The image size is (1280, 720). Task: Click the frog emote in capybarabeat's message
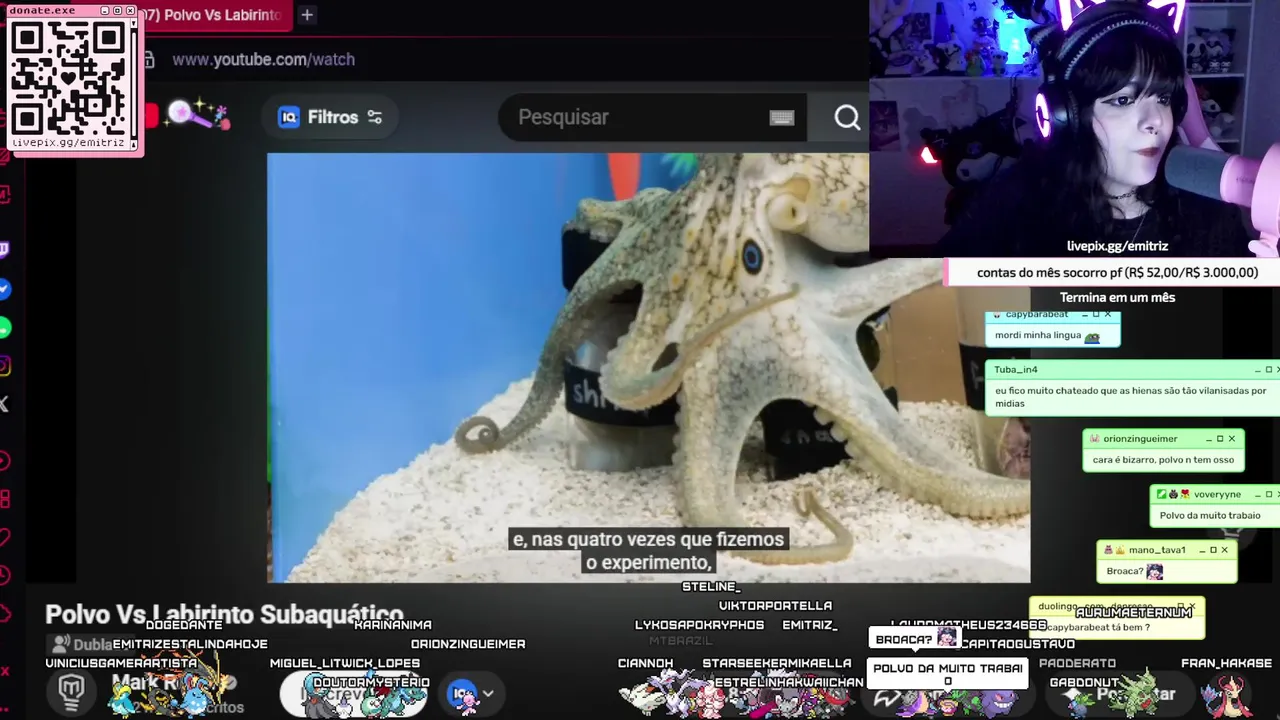tap(1092, 337)
